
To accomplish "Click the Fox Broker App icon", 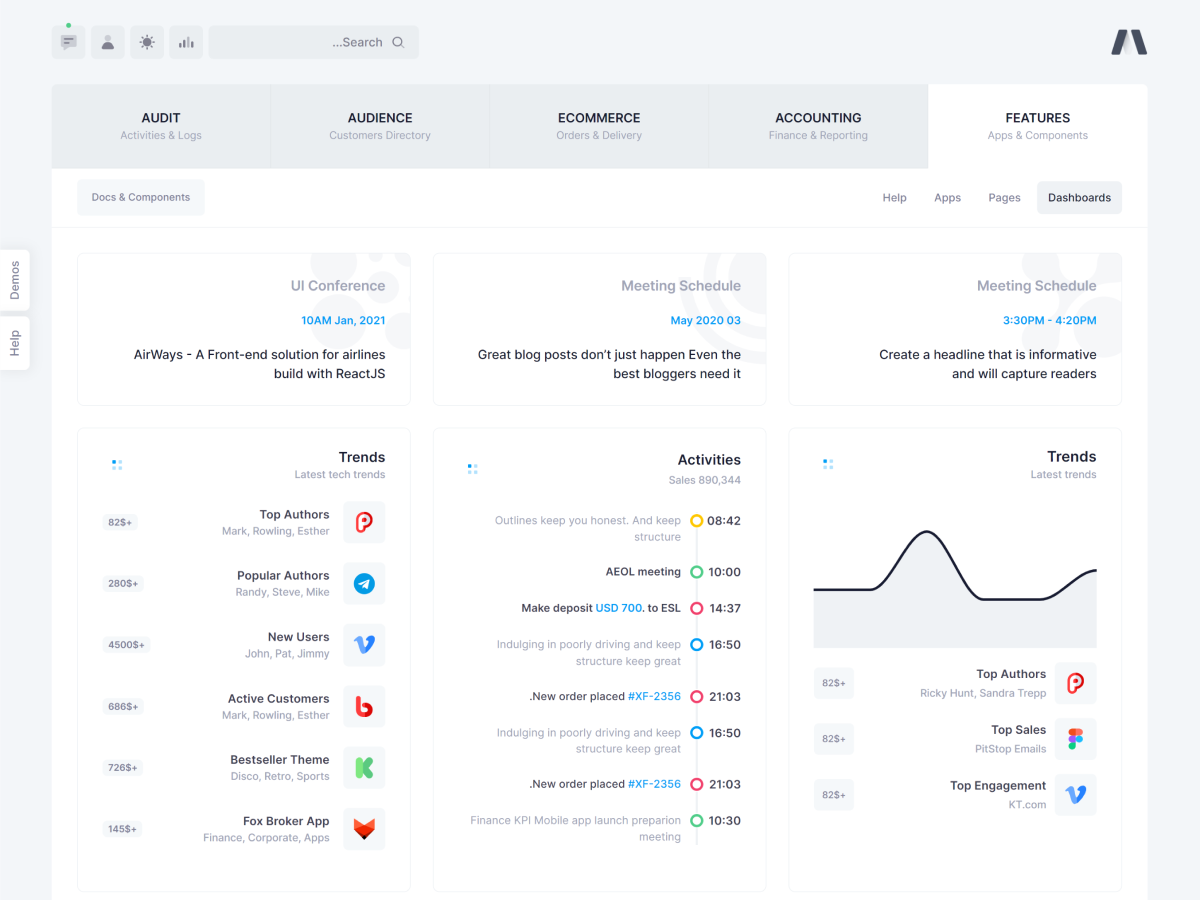I will tap(364, 829).
